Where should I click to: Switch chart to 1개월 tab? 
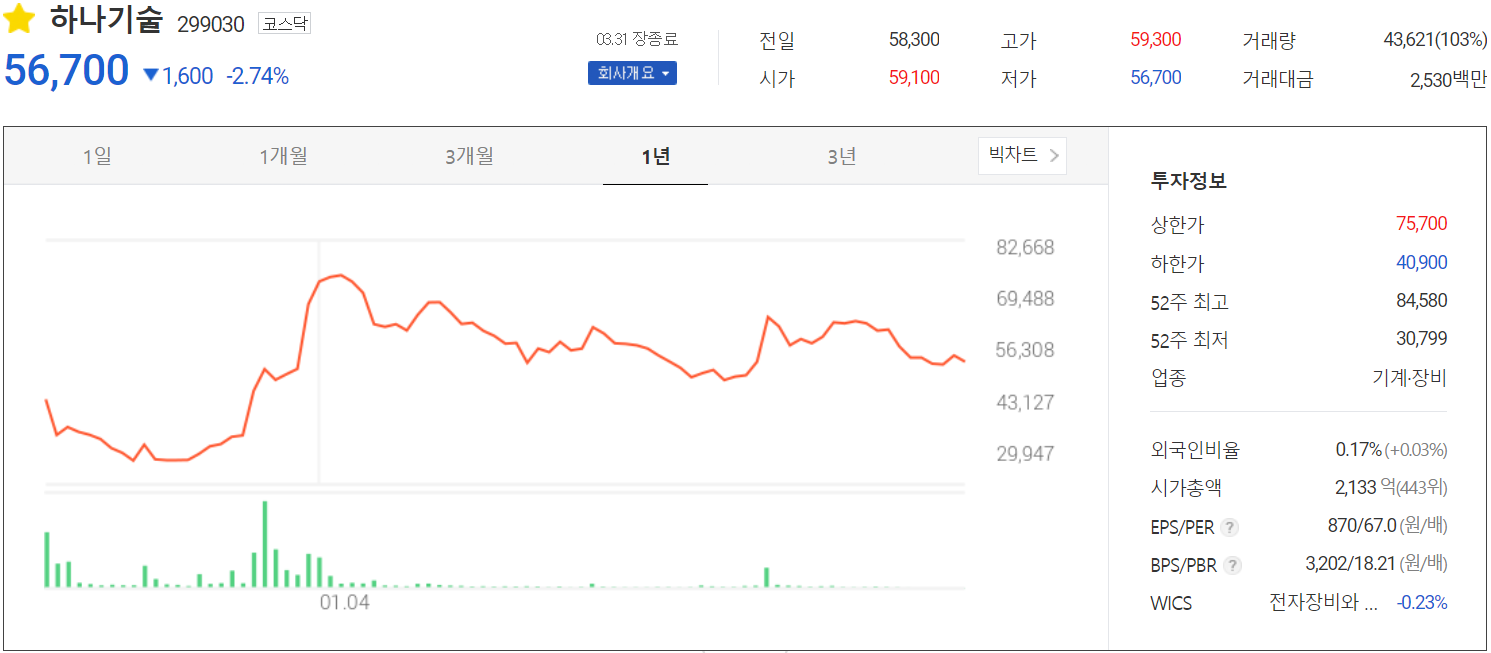click(x=283, y=156)
